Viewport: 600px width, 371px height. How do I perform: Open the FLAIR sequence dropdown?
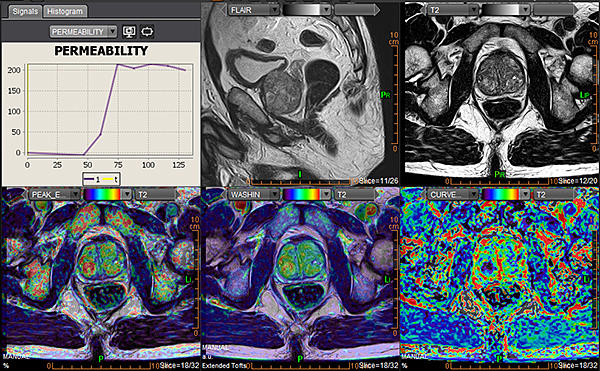click(254, 10)
